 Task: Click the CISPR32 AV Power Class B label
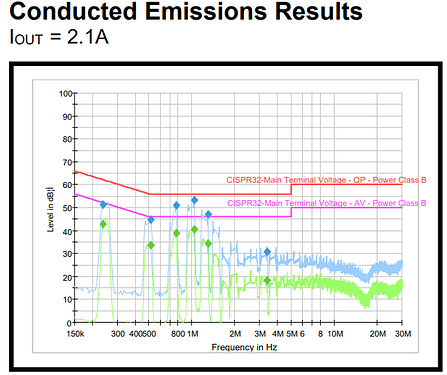tap(327, 203)
